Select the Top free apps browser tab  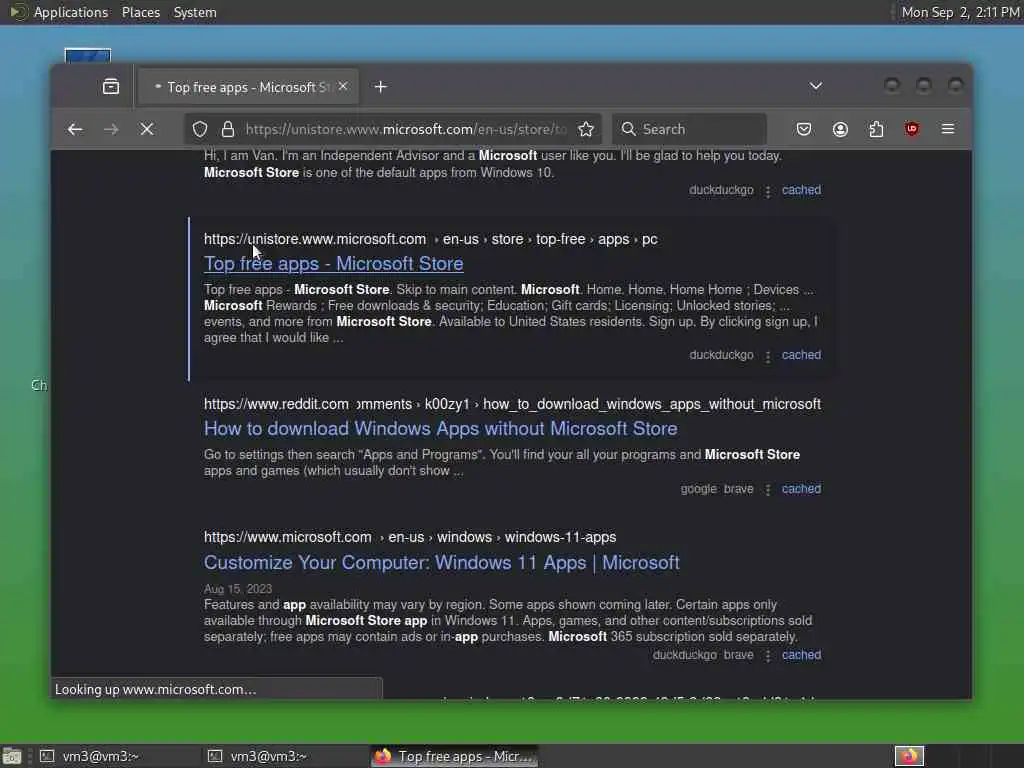point(248,87)
